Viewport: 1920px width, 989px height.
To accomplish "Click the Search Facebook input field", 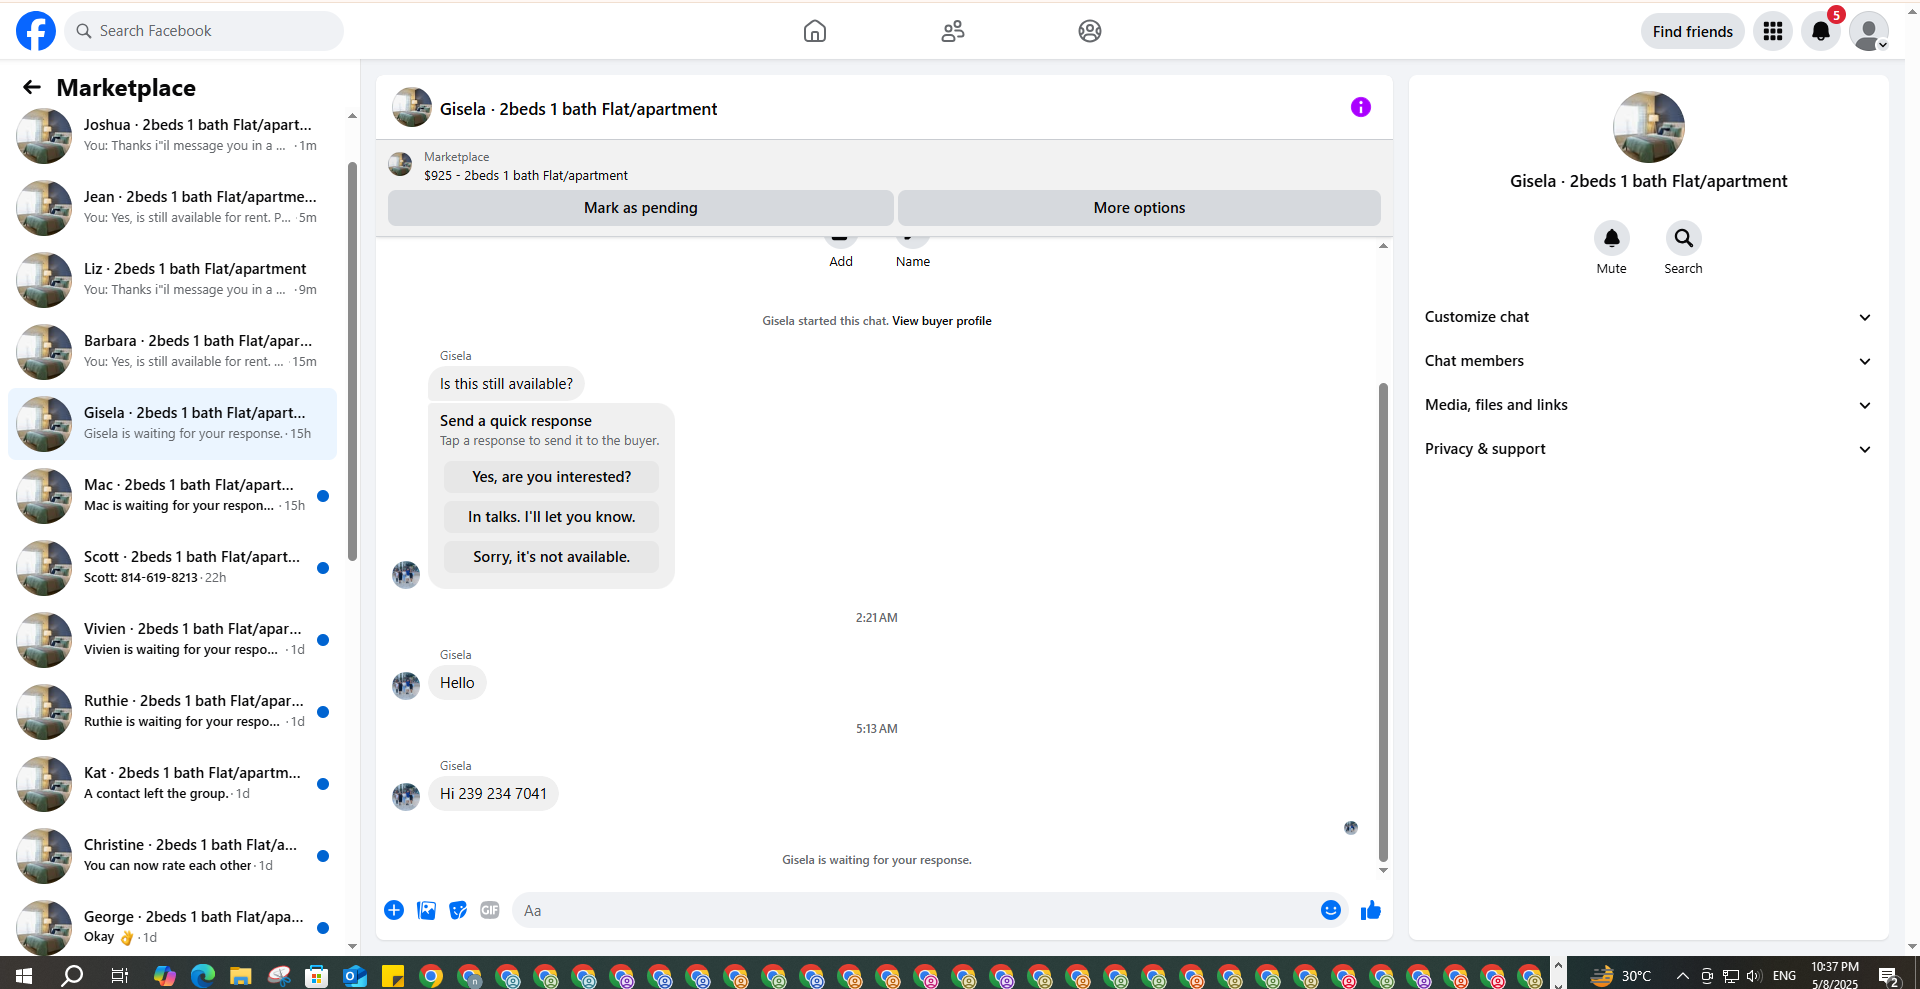I will point(204,31).
